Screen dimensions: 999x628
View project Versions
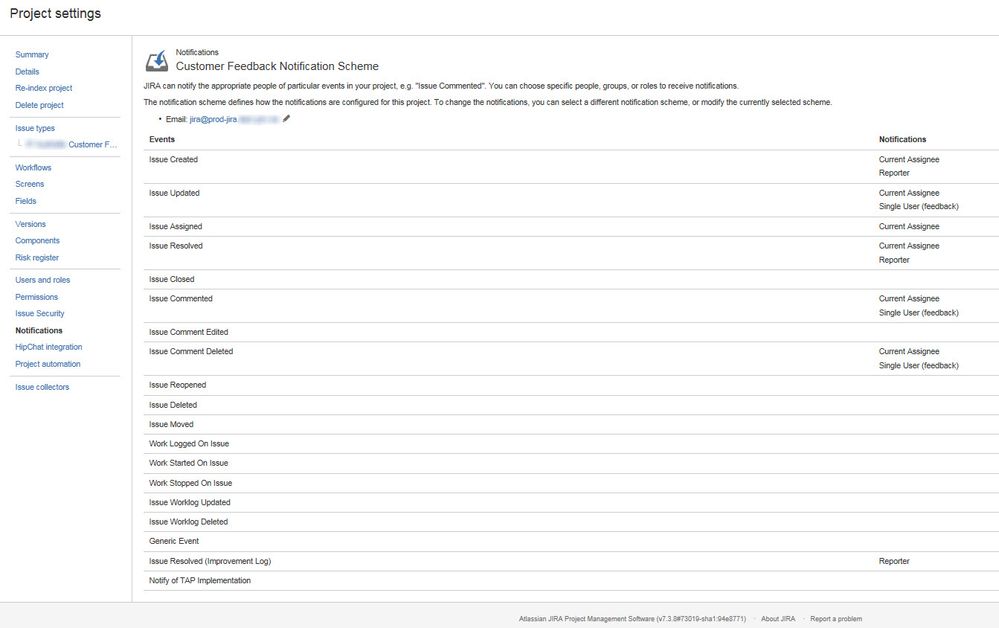click(31, 224)
